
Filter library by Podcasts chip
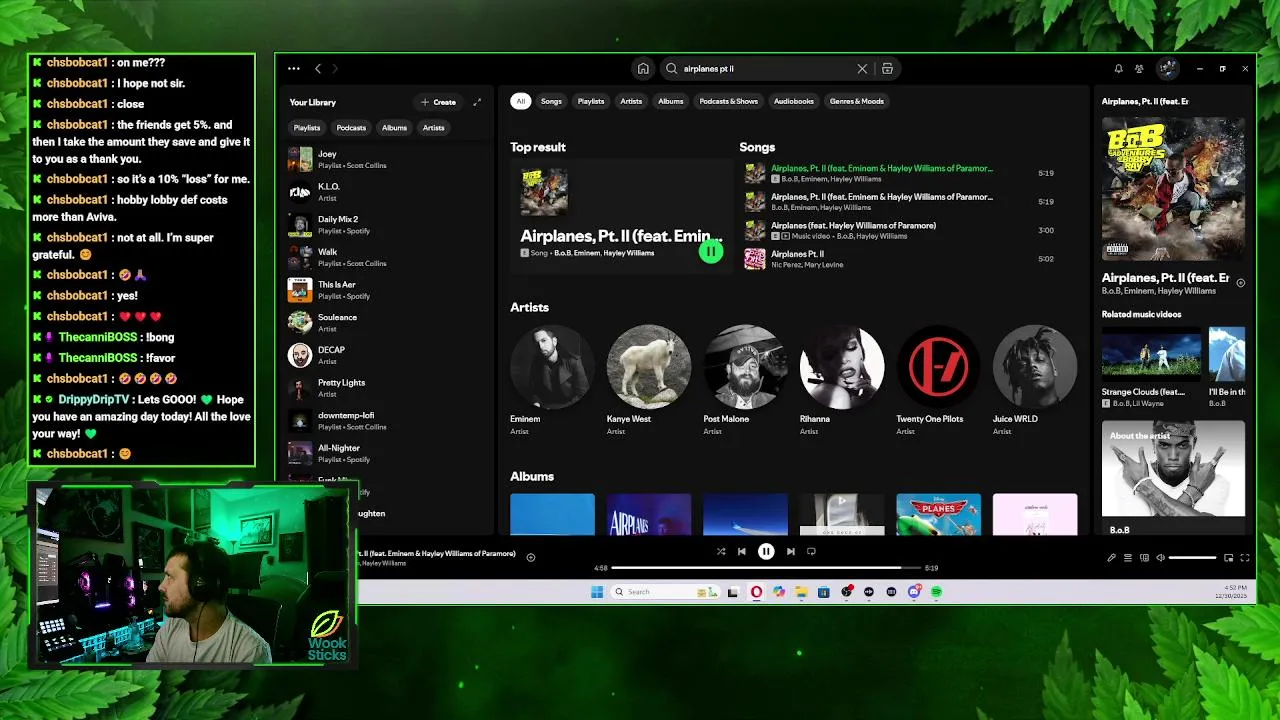(x=351, y=128)
